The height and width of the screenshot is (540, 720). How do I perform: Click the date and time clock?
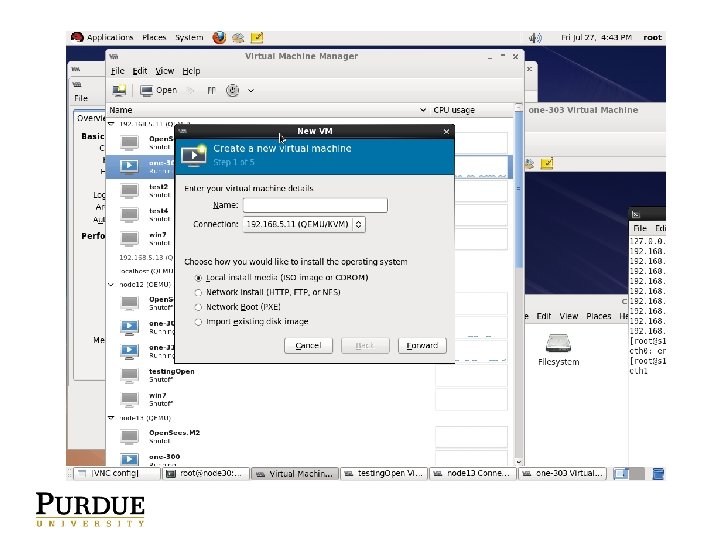point(596,38)
